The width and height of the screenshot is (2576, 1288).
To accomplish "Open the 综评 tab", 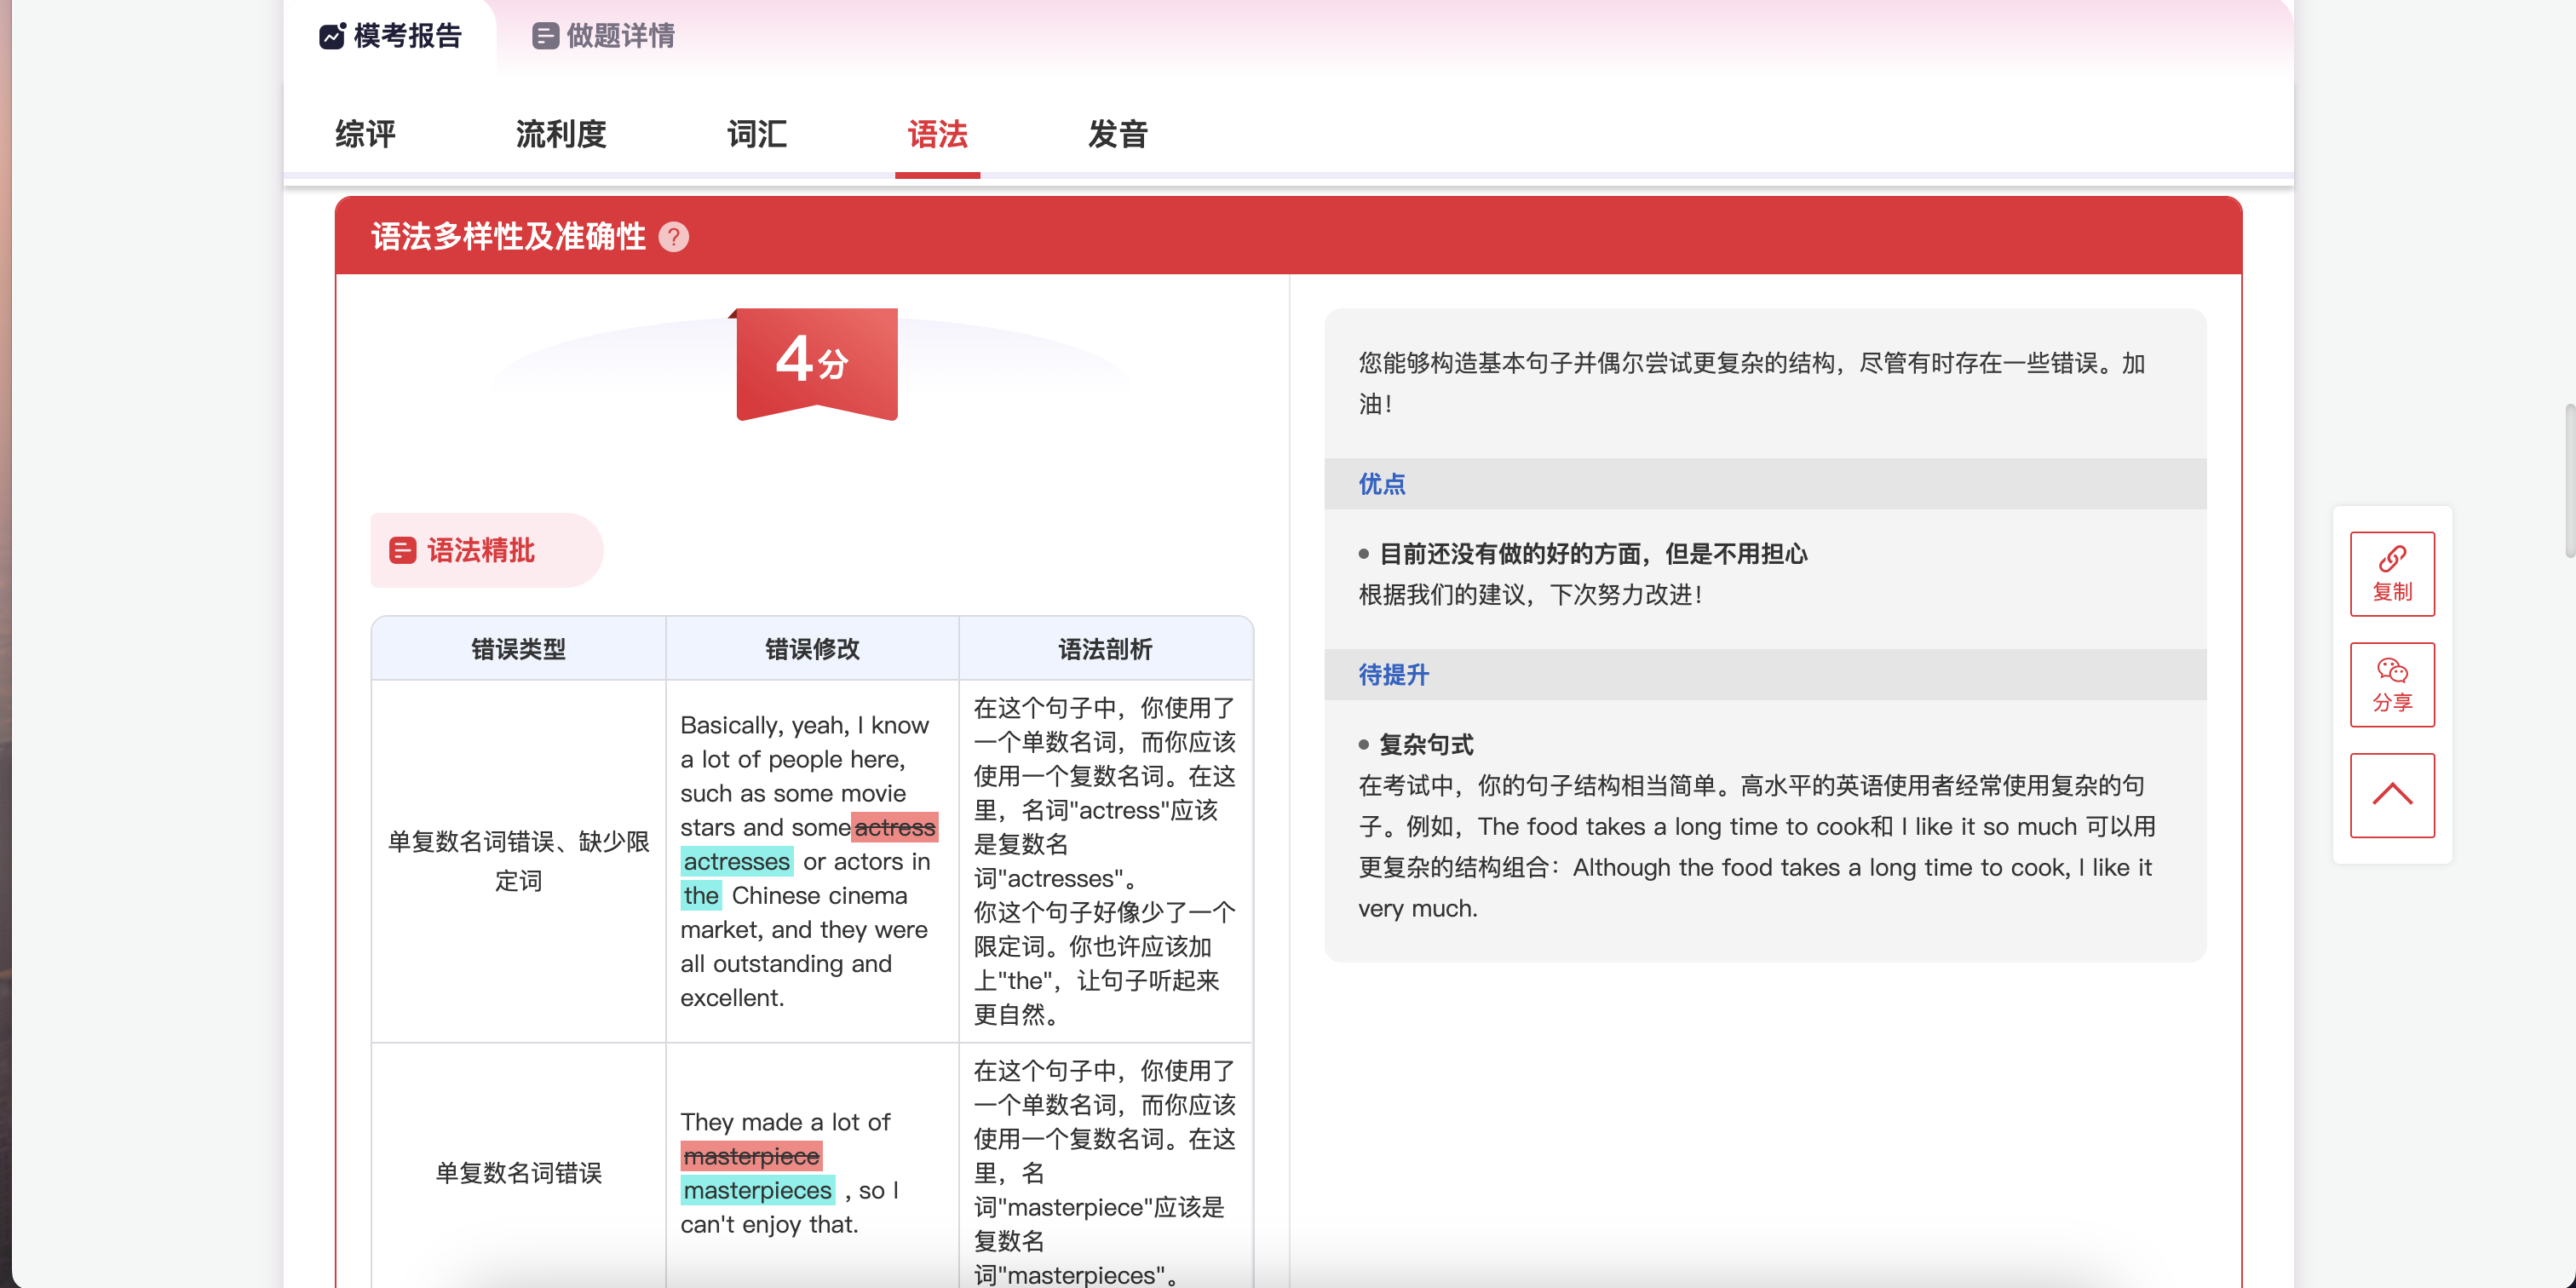I will click(365, 134).
